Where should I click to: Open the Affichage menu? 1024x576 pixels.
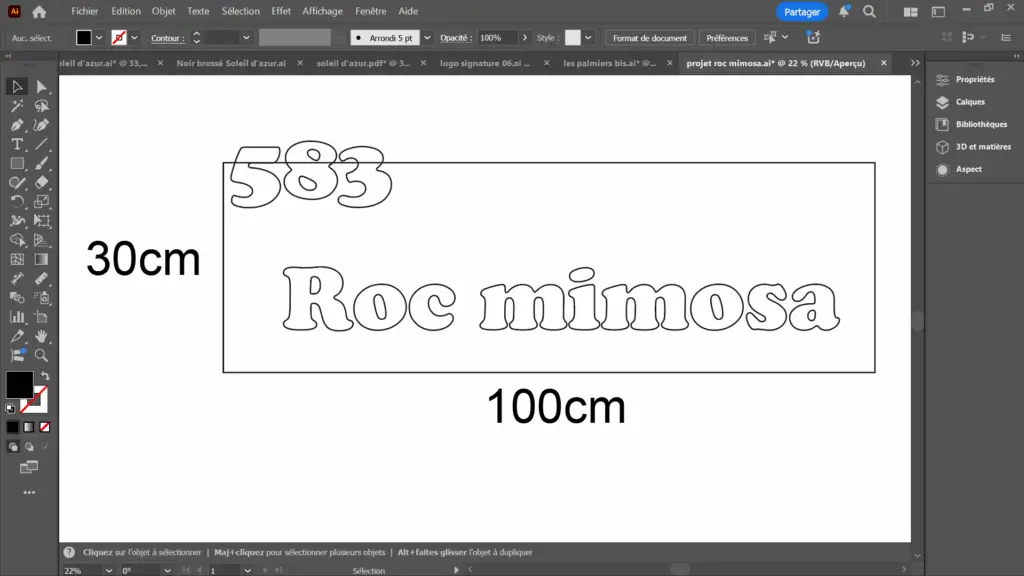point(322,12)
